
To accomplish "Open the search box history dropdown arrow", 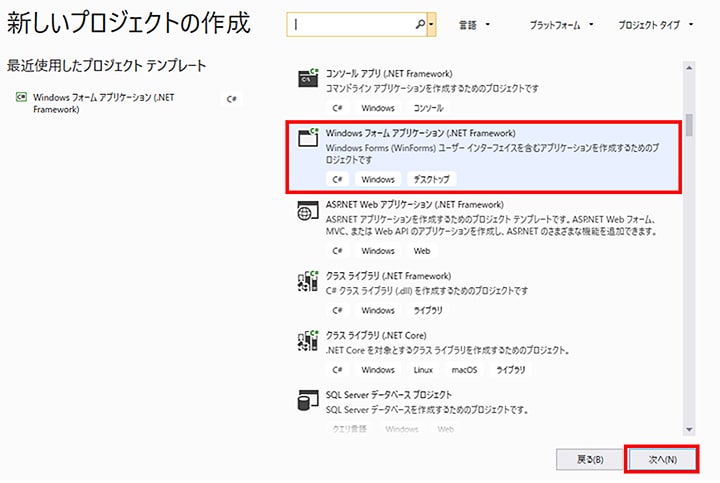I will click(431, 24).
